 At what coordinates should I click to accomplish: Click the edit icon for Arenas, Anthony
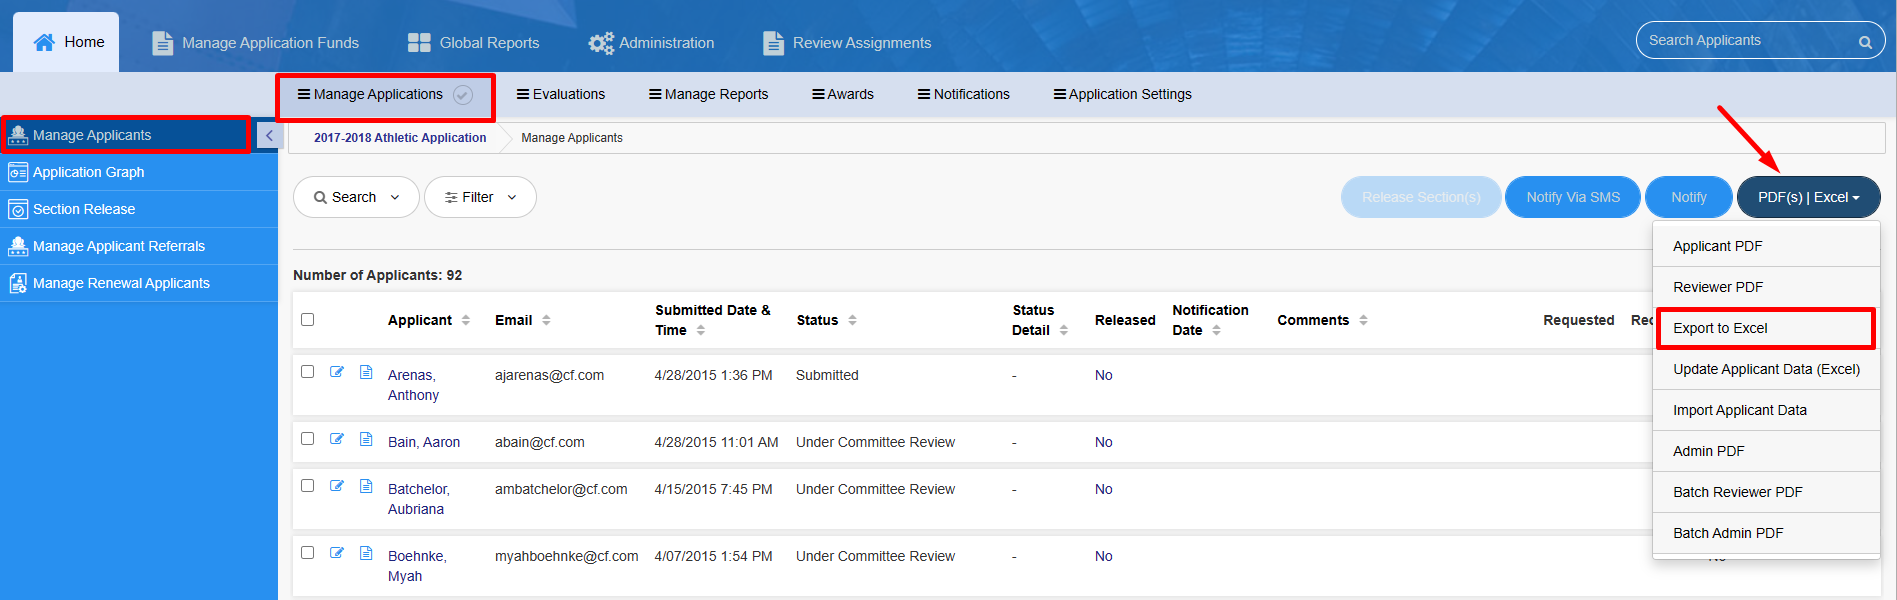[337, 372]
